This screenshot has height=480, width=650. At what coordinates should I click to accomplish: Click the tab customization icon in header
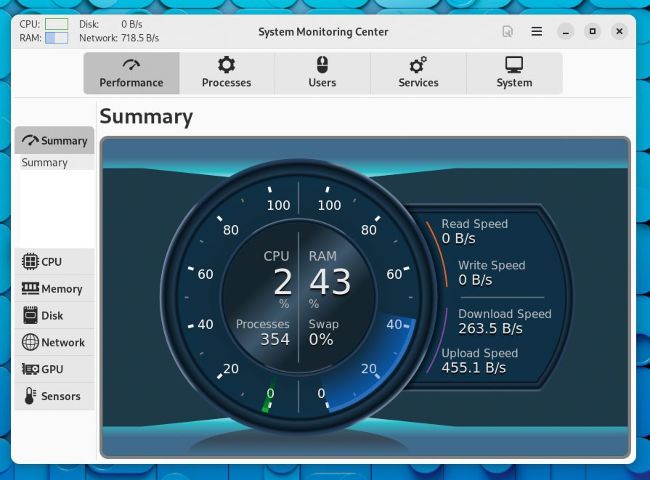(508, 32)
